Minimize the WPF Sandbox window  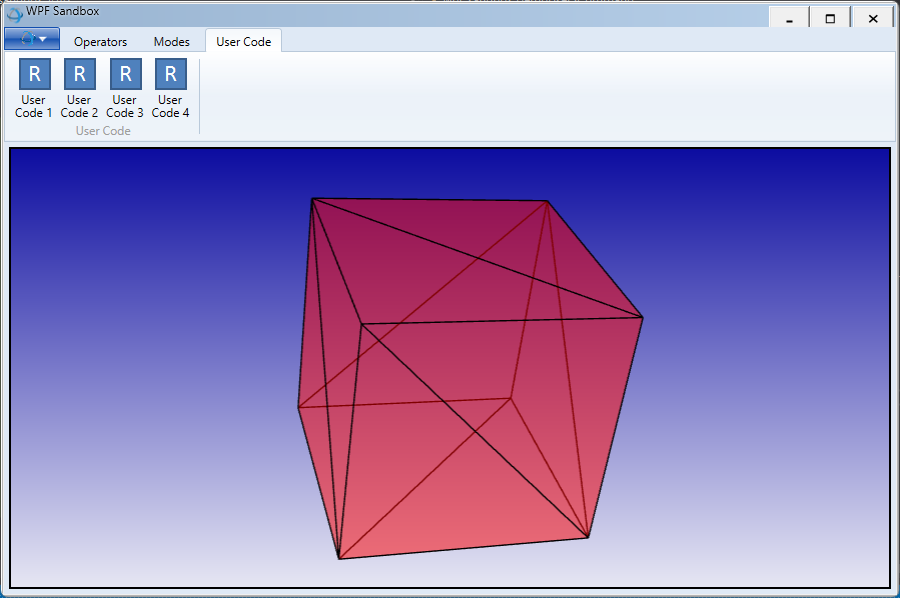[789, 18]
